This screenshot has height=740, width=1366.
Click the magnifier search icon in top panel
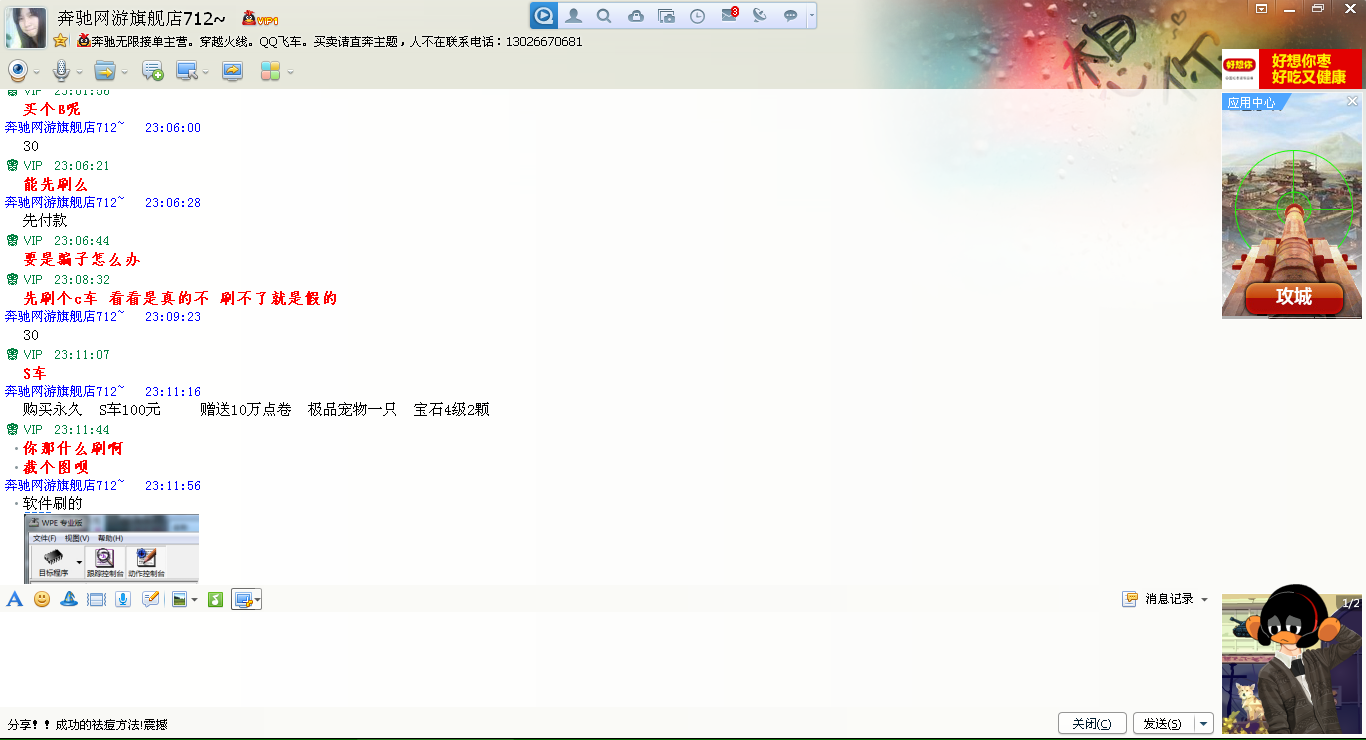point(604,15)
